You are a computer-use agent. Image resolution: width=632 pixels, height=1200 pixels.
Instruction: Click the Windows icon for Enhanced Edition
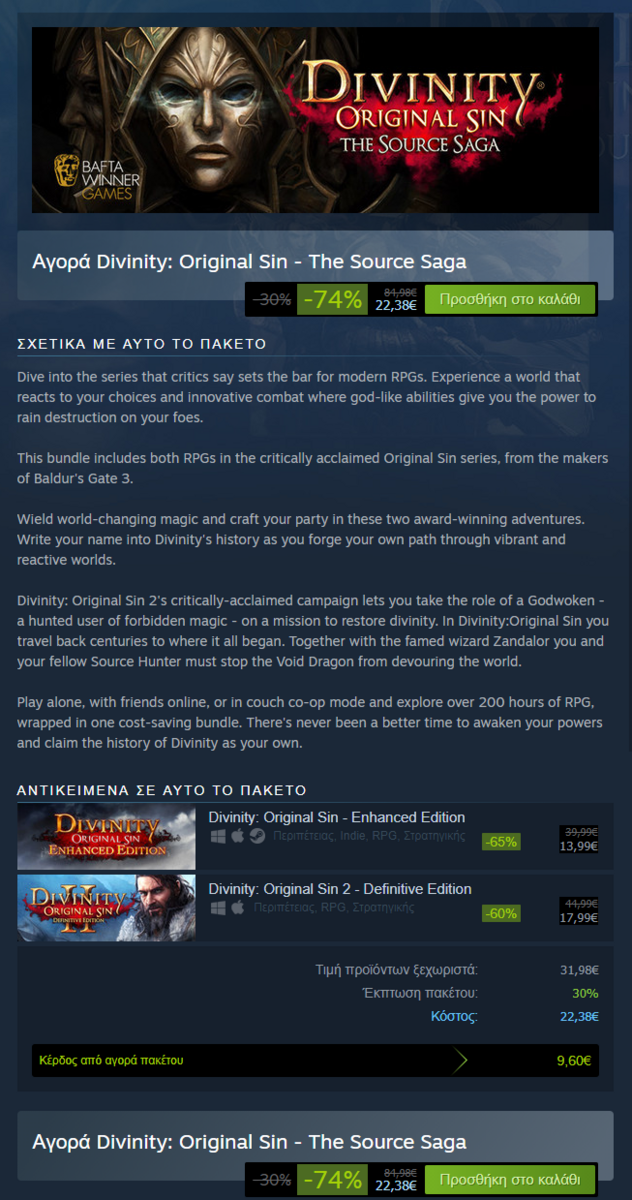click(218, 836)
